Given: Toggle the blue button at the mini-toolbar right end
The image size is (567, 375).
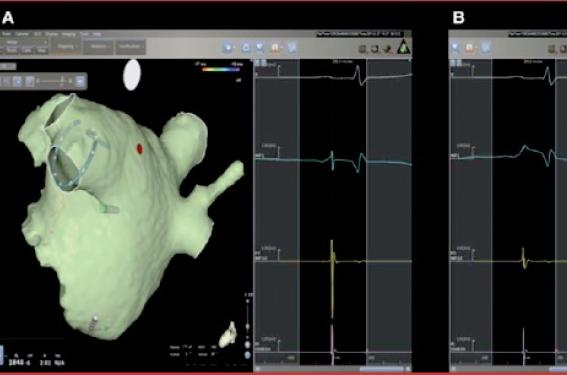Looking at the screenshot, I should tap(80, 81).
